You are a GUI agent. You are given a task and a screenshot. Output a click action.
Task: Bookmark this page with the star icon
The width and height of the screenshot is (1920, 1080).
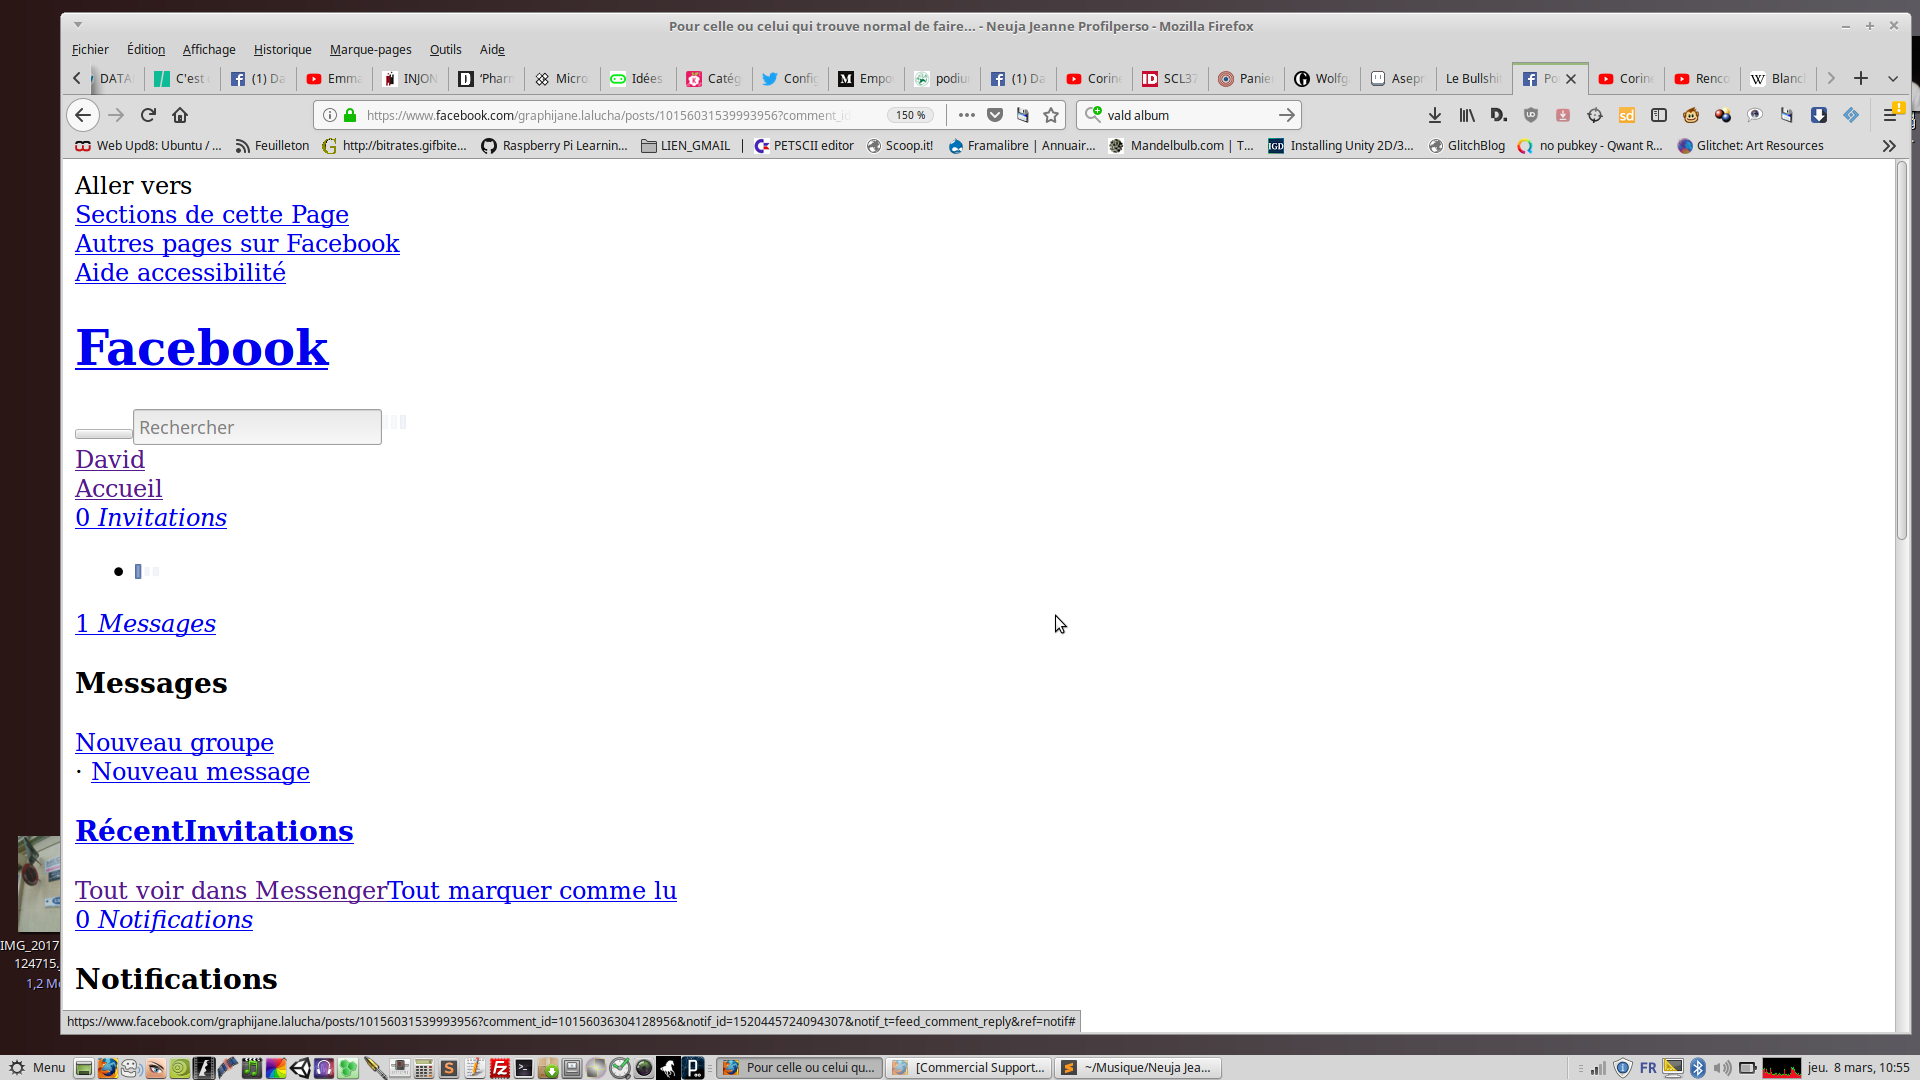(x=1051, y=115)
